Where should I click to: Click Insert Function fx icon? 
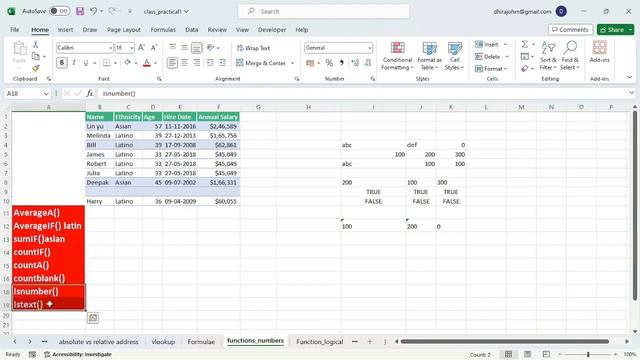click(x=89, y=93)
